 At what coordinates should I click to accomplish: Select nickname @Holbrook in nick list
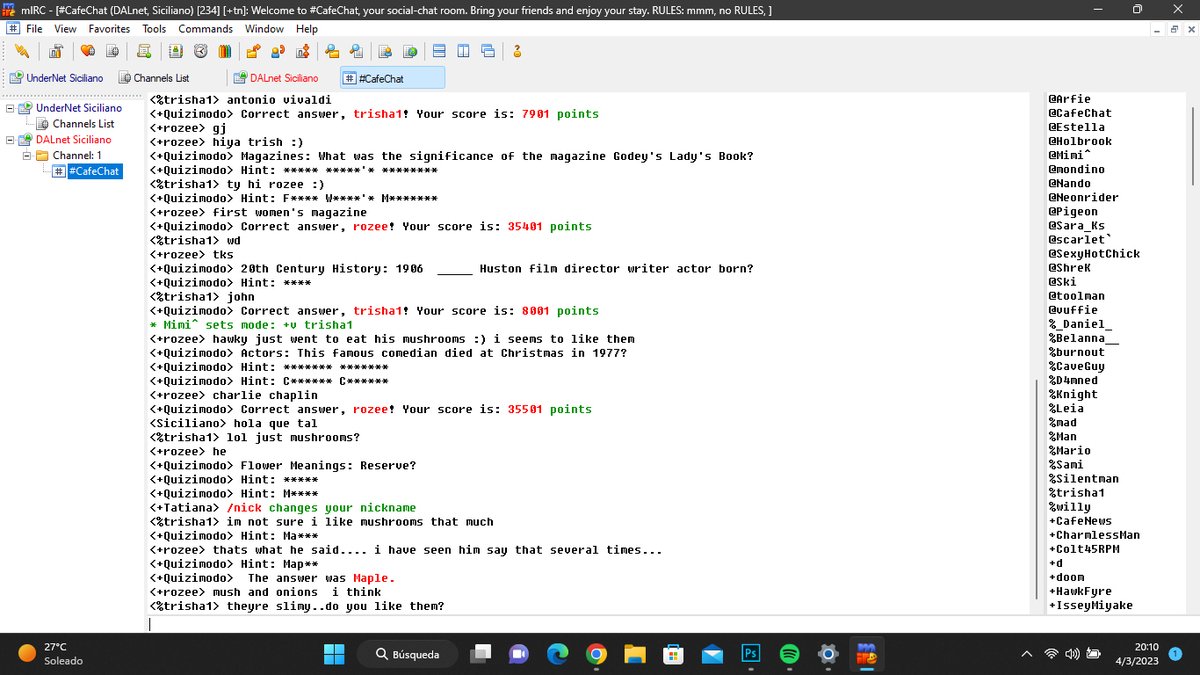click(1080, 141)
